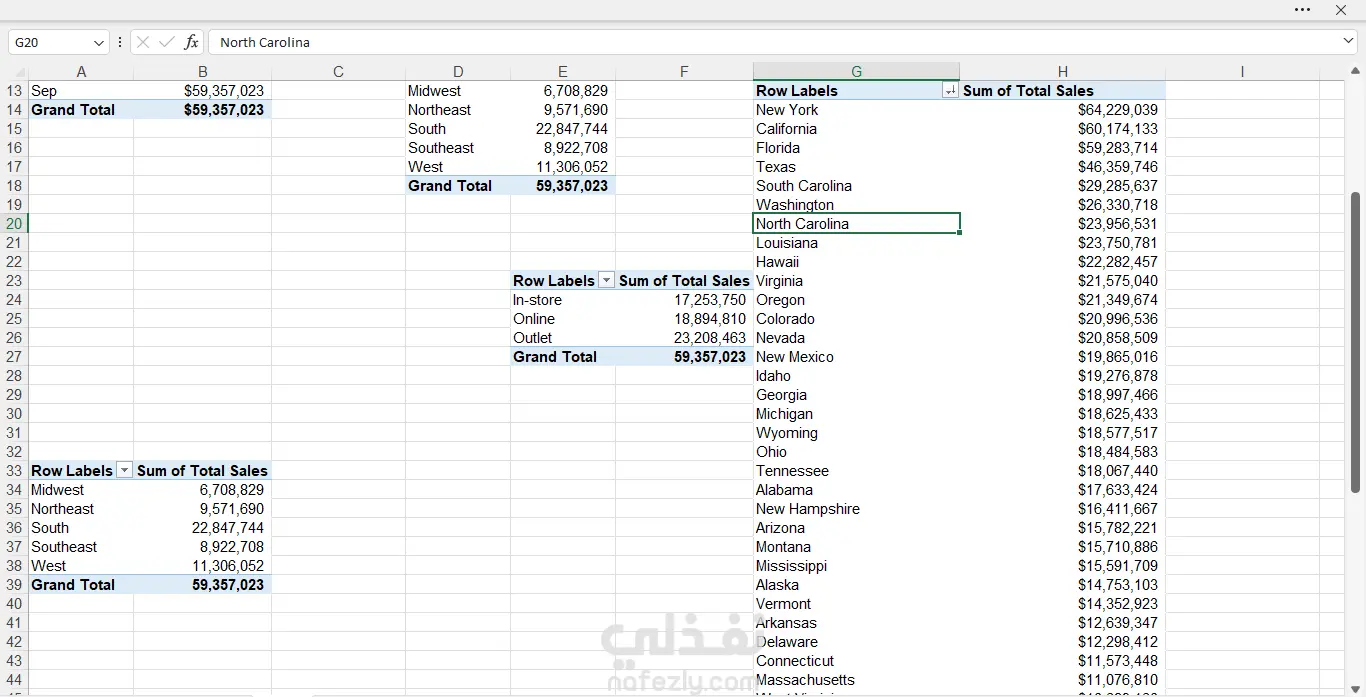Select column D header
The width and height of the screenshot is (1366, 697).
pyautogui.click(x=458, y=71)
